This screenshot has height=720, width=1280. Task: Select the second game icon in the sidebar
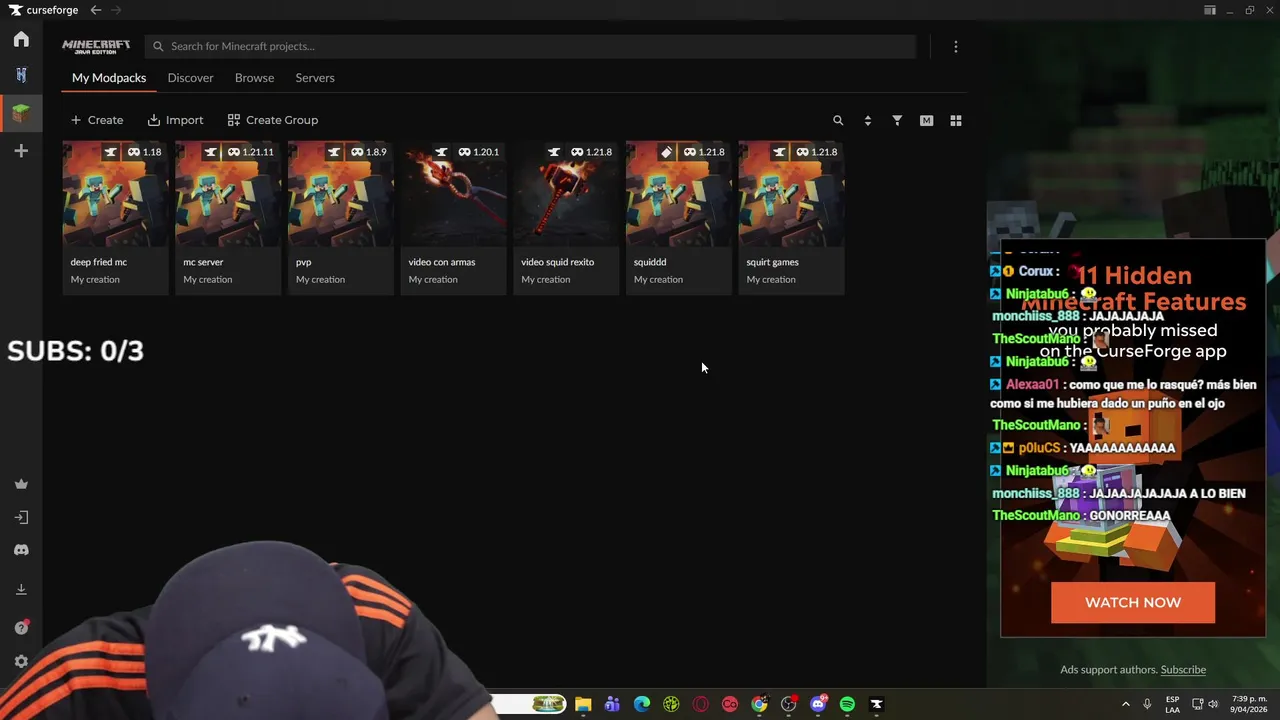click(21, 75)
